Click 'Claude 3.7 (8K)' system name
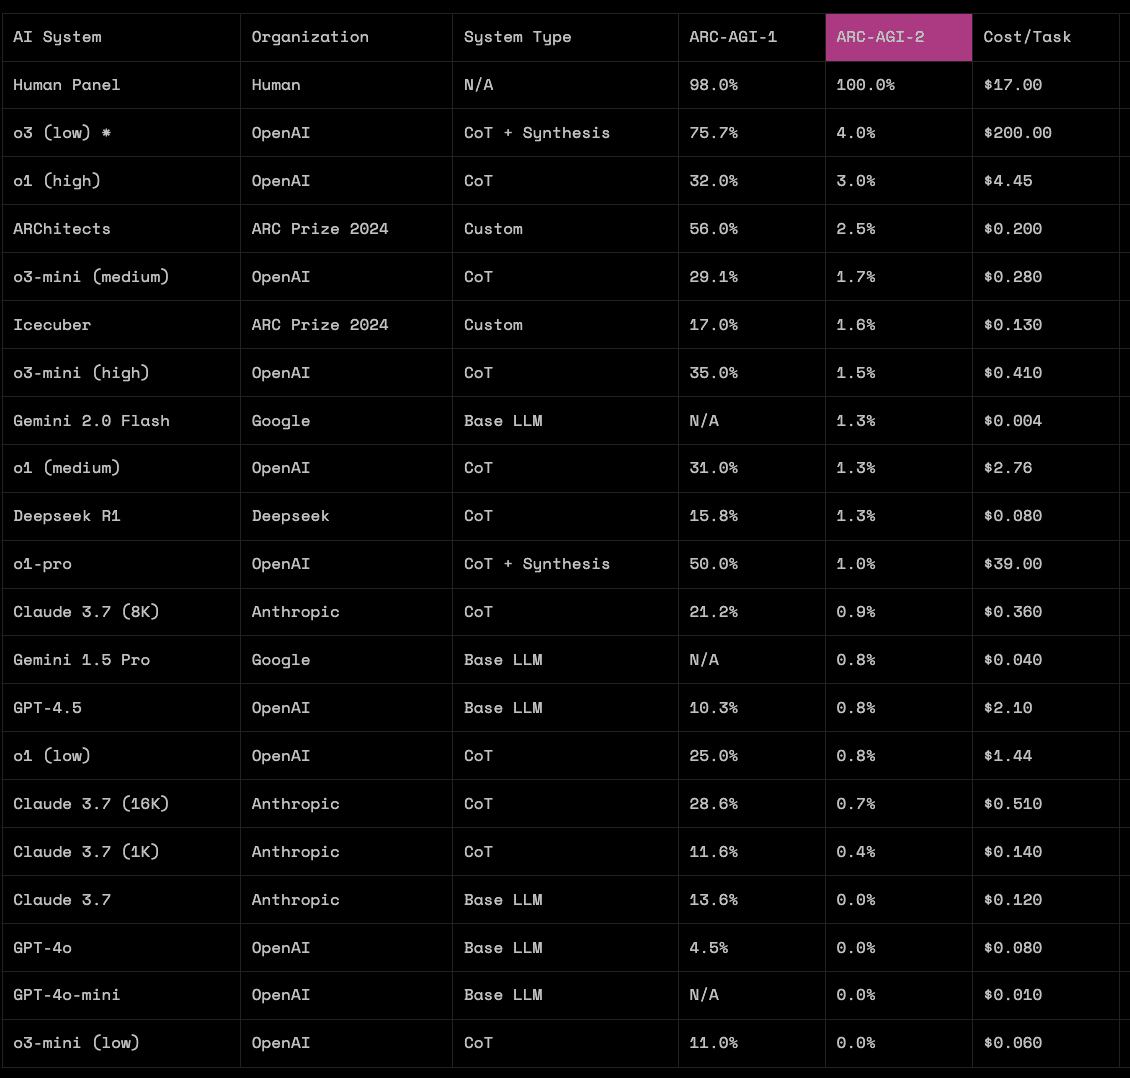The height and width of the screenshot is (1078, 1130). (86, 612)
